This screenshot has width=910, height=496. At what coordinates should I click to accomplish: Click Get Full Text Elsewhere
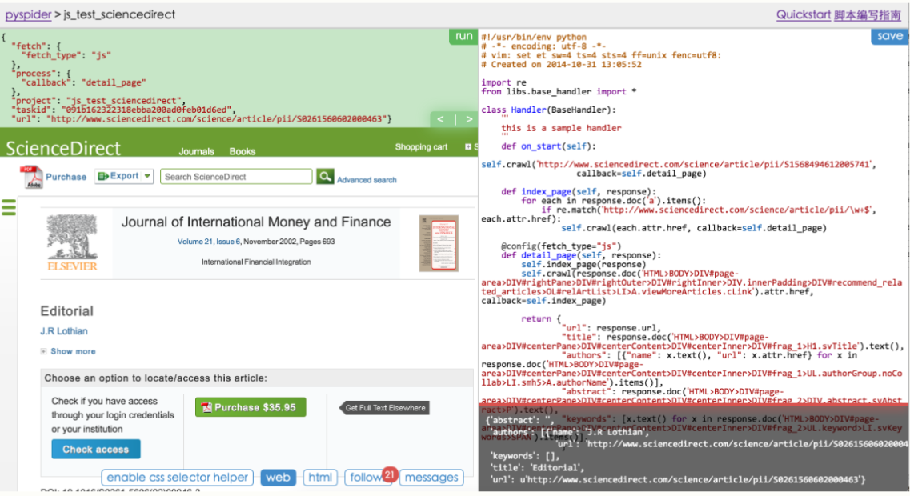coord(385,408)
